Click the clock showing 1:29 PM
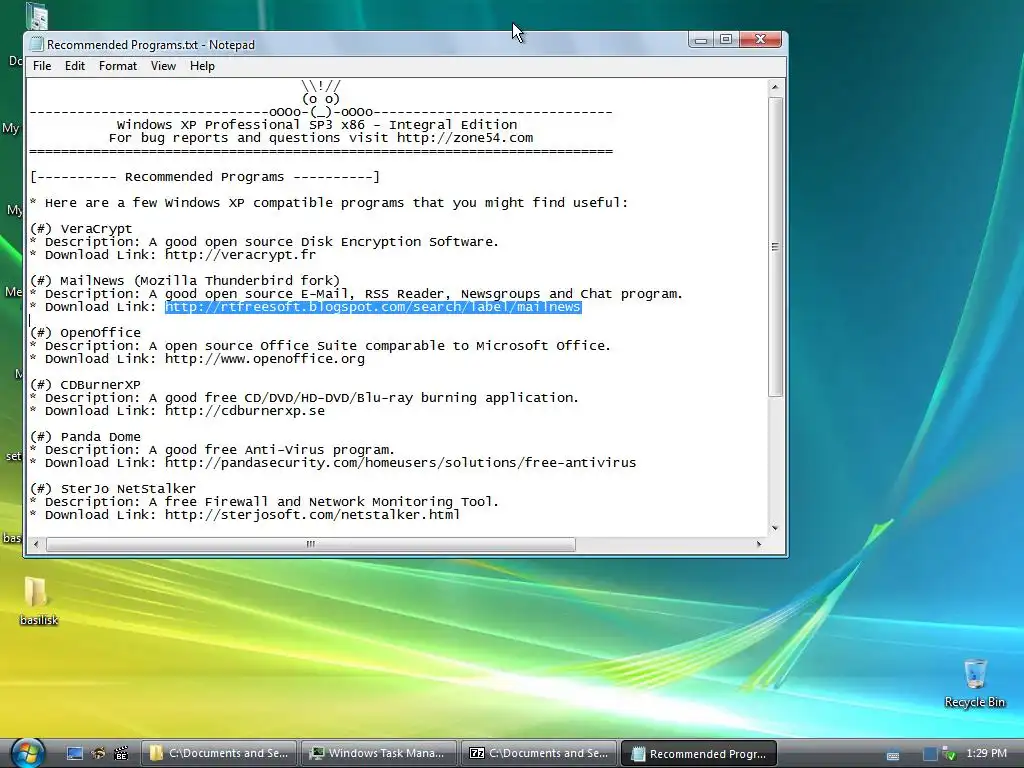The width and height of the screenshot is (1024, 768). (x=986, y=753)
